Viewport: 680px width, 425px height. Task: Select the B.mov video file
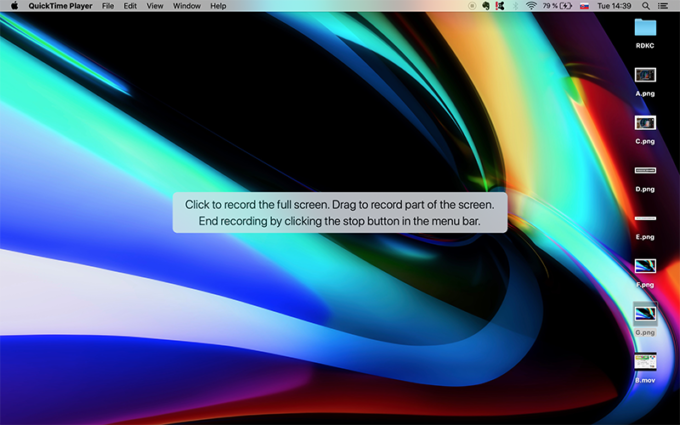point(645,361)
